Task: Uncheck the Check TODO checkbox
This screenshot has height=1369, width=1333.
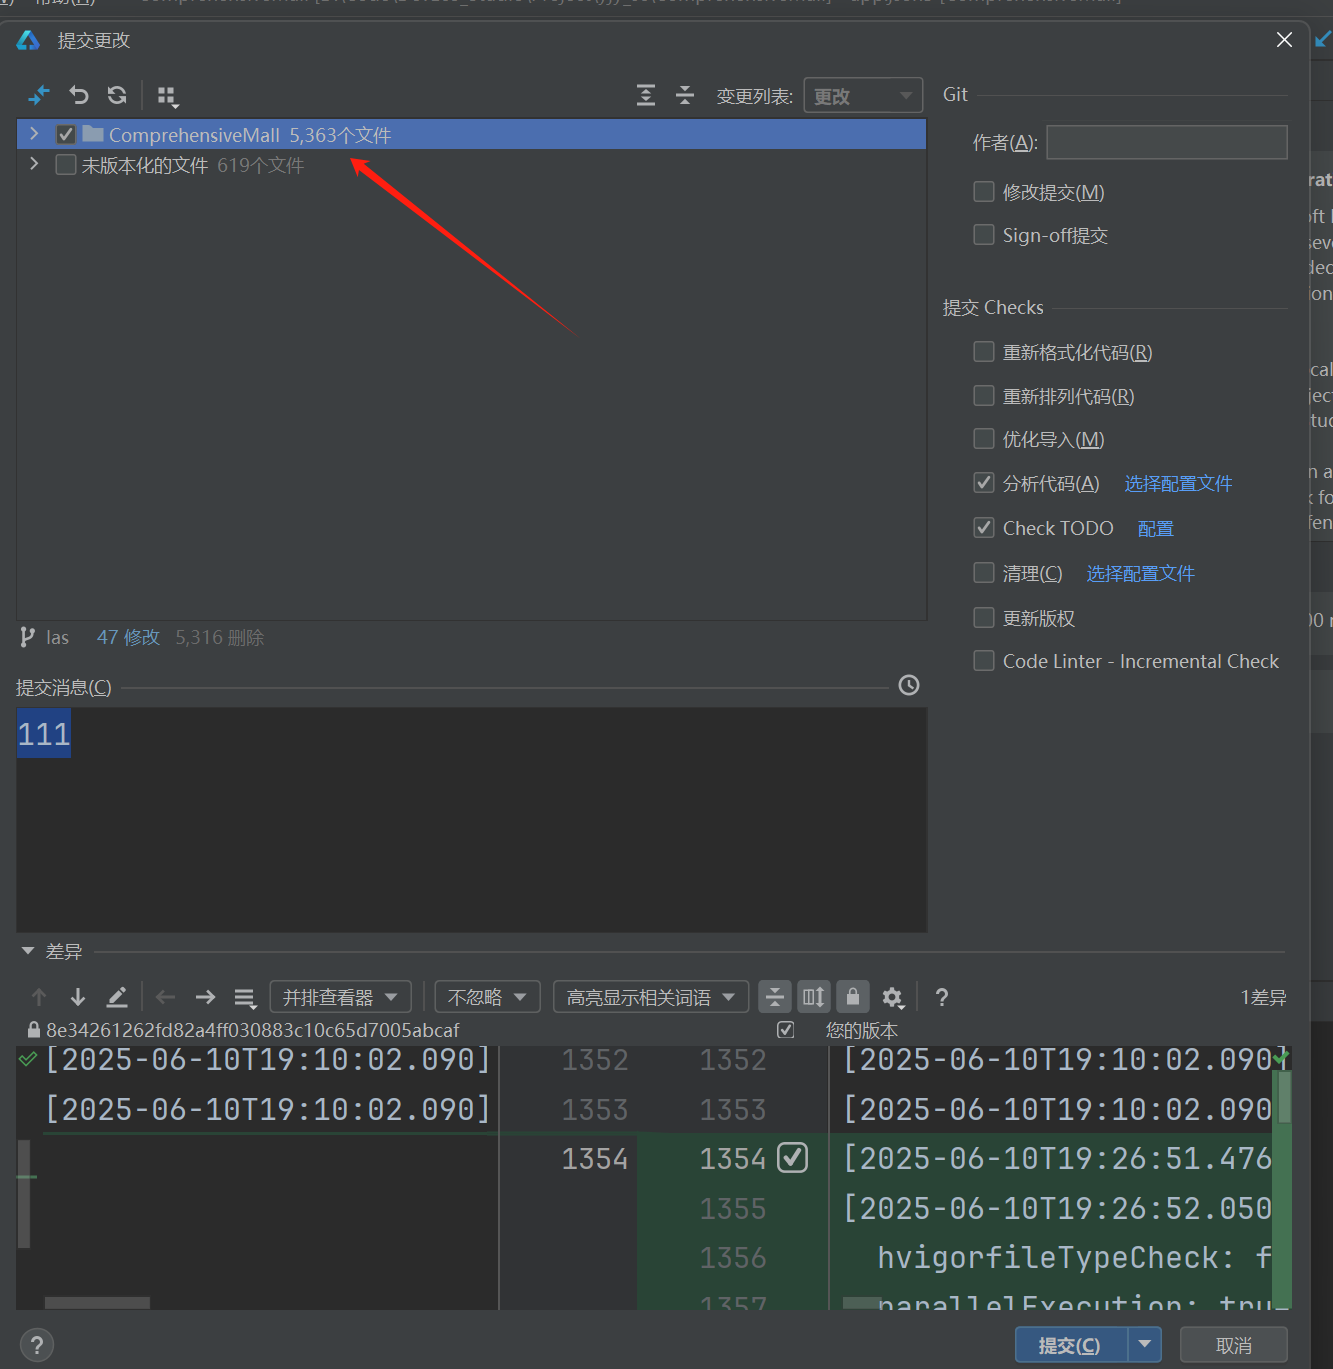Action: coord(984,528)
